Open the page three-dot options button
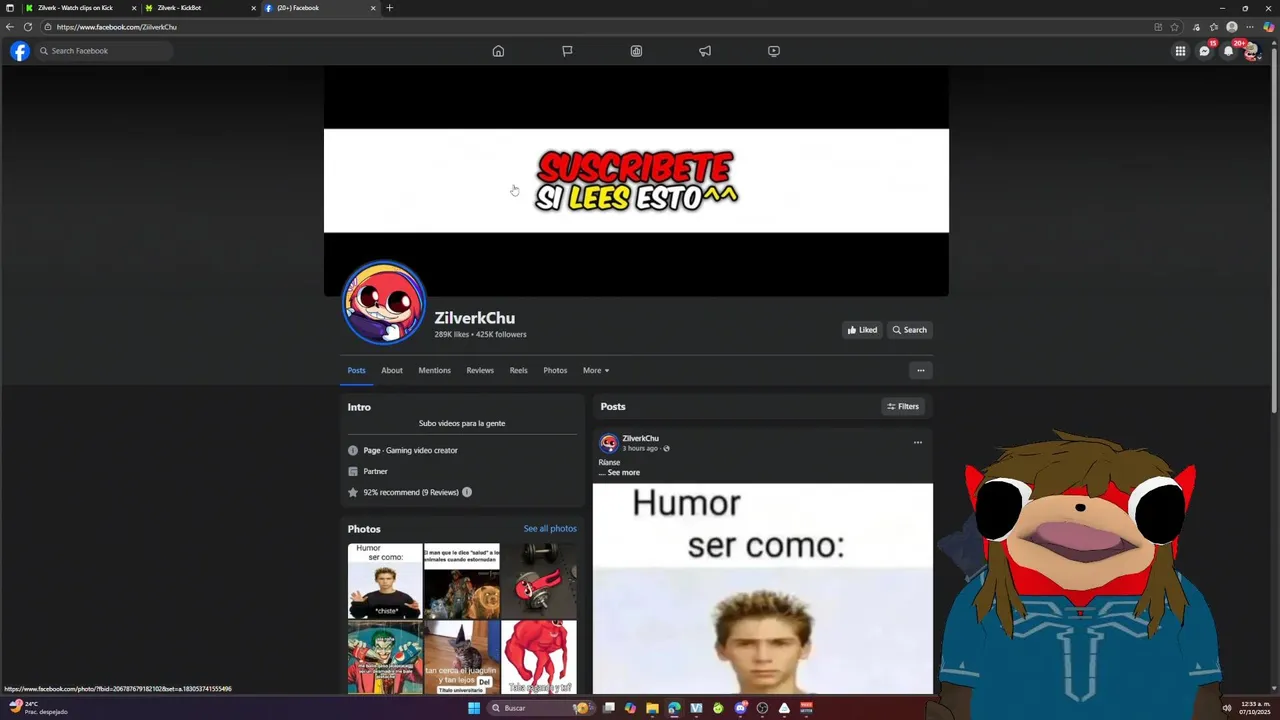The image size is (1280, 720). point(921,370)
